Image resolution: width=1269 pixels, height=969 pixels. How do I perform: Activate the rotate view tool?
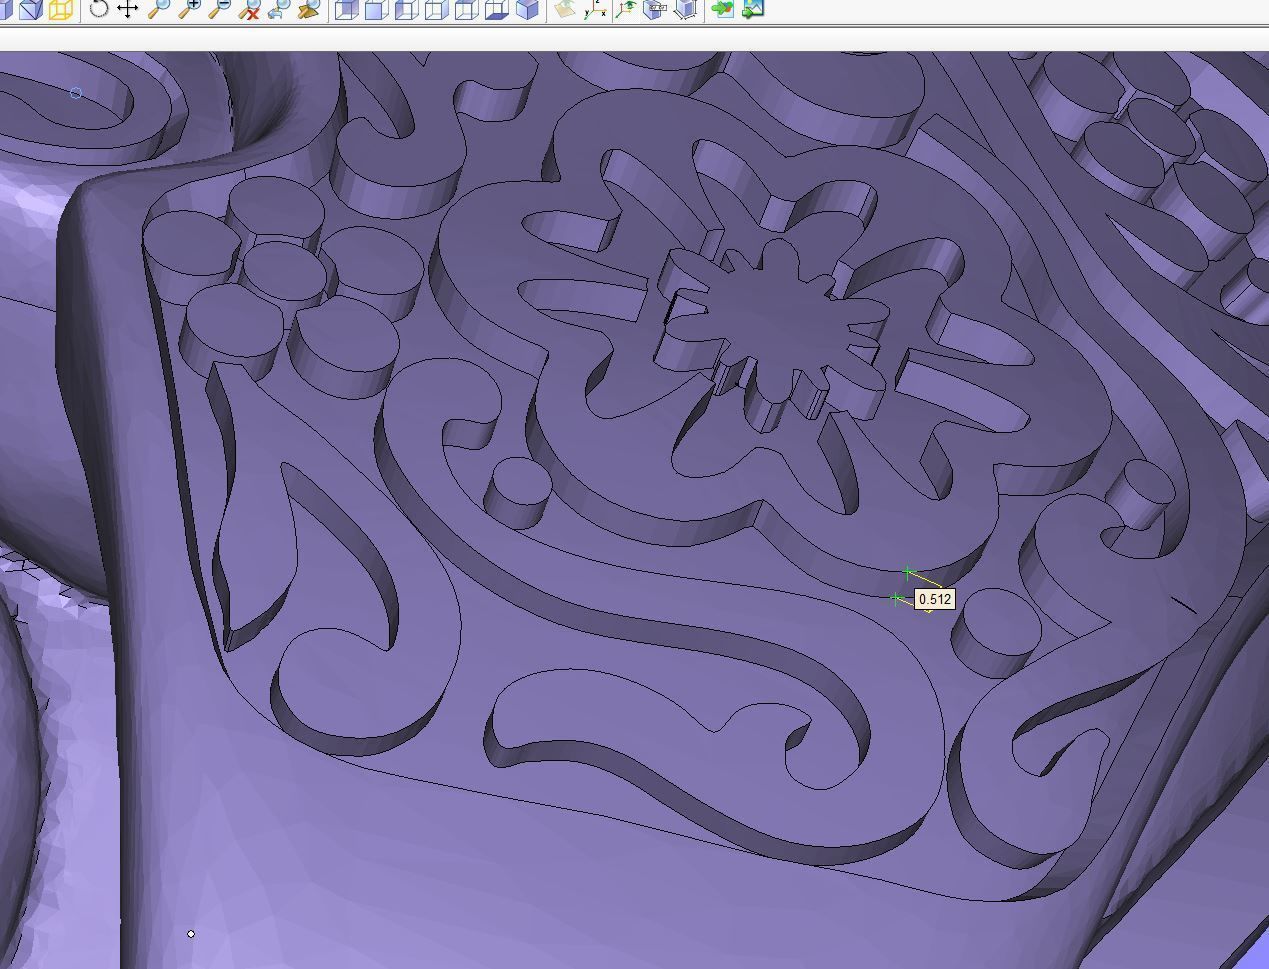[x=98, y=10]
